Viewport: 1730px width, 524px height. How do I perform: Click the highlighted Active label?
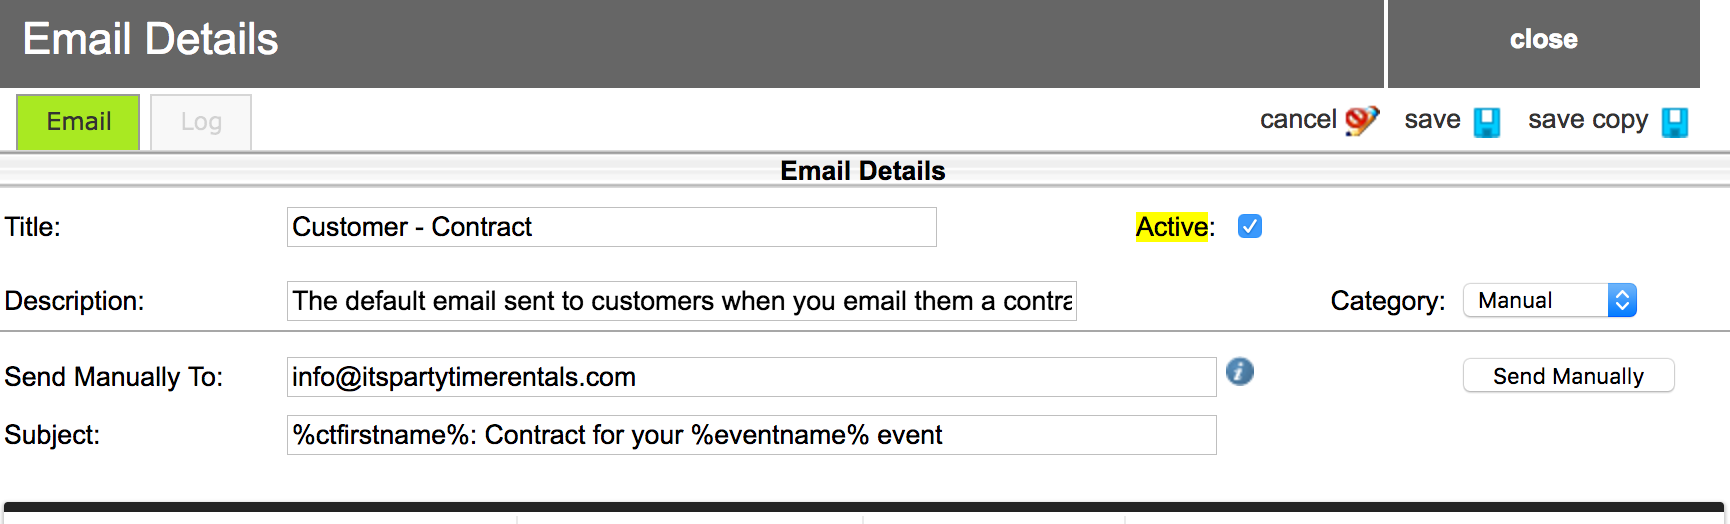(x=1172, y=227)
